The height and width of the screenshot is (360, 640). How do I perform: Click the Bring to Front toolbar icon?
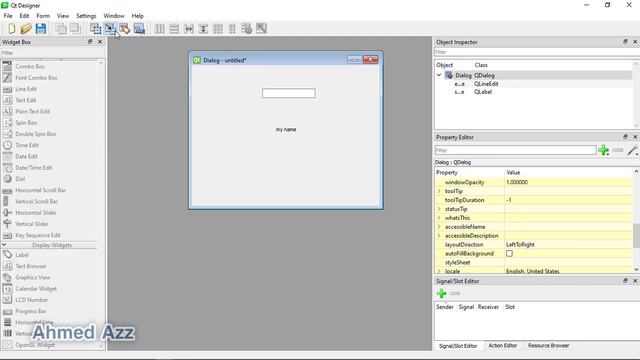click(76, 29)
